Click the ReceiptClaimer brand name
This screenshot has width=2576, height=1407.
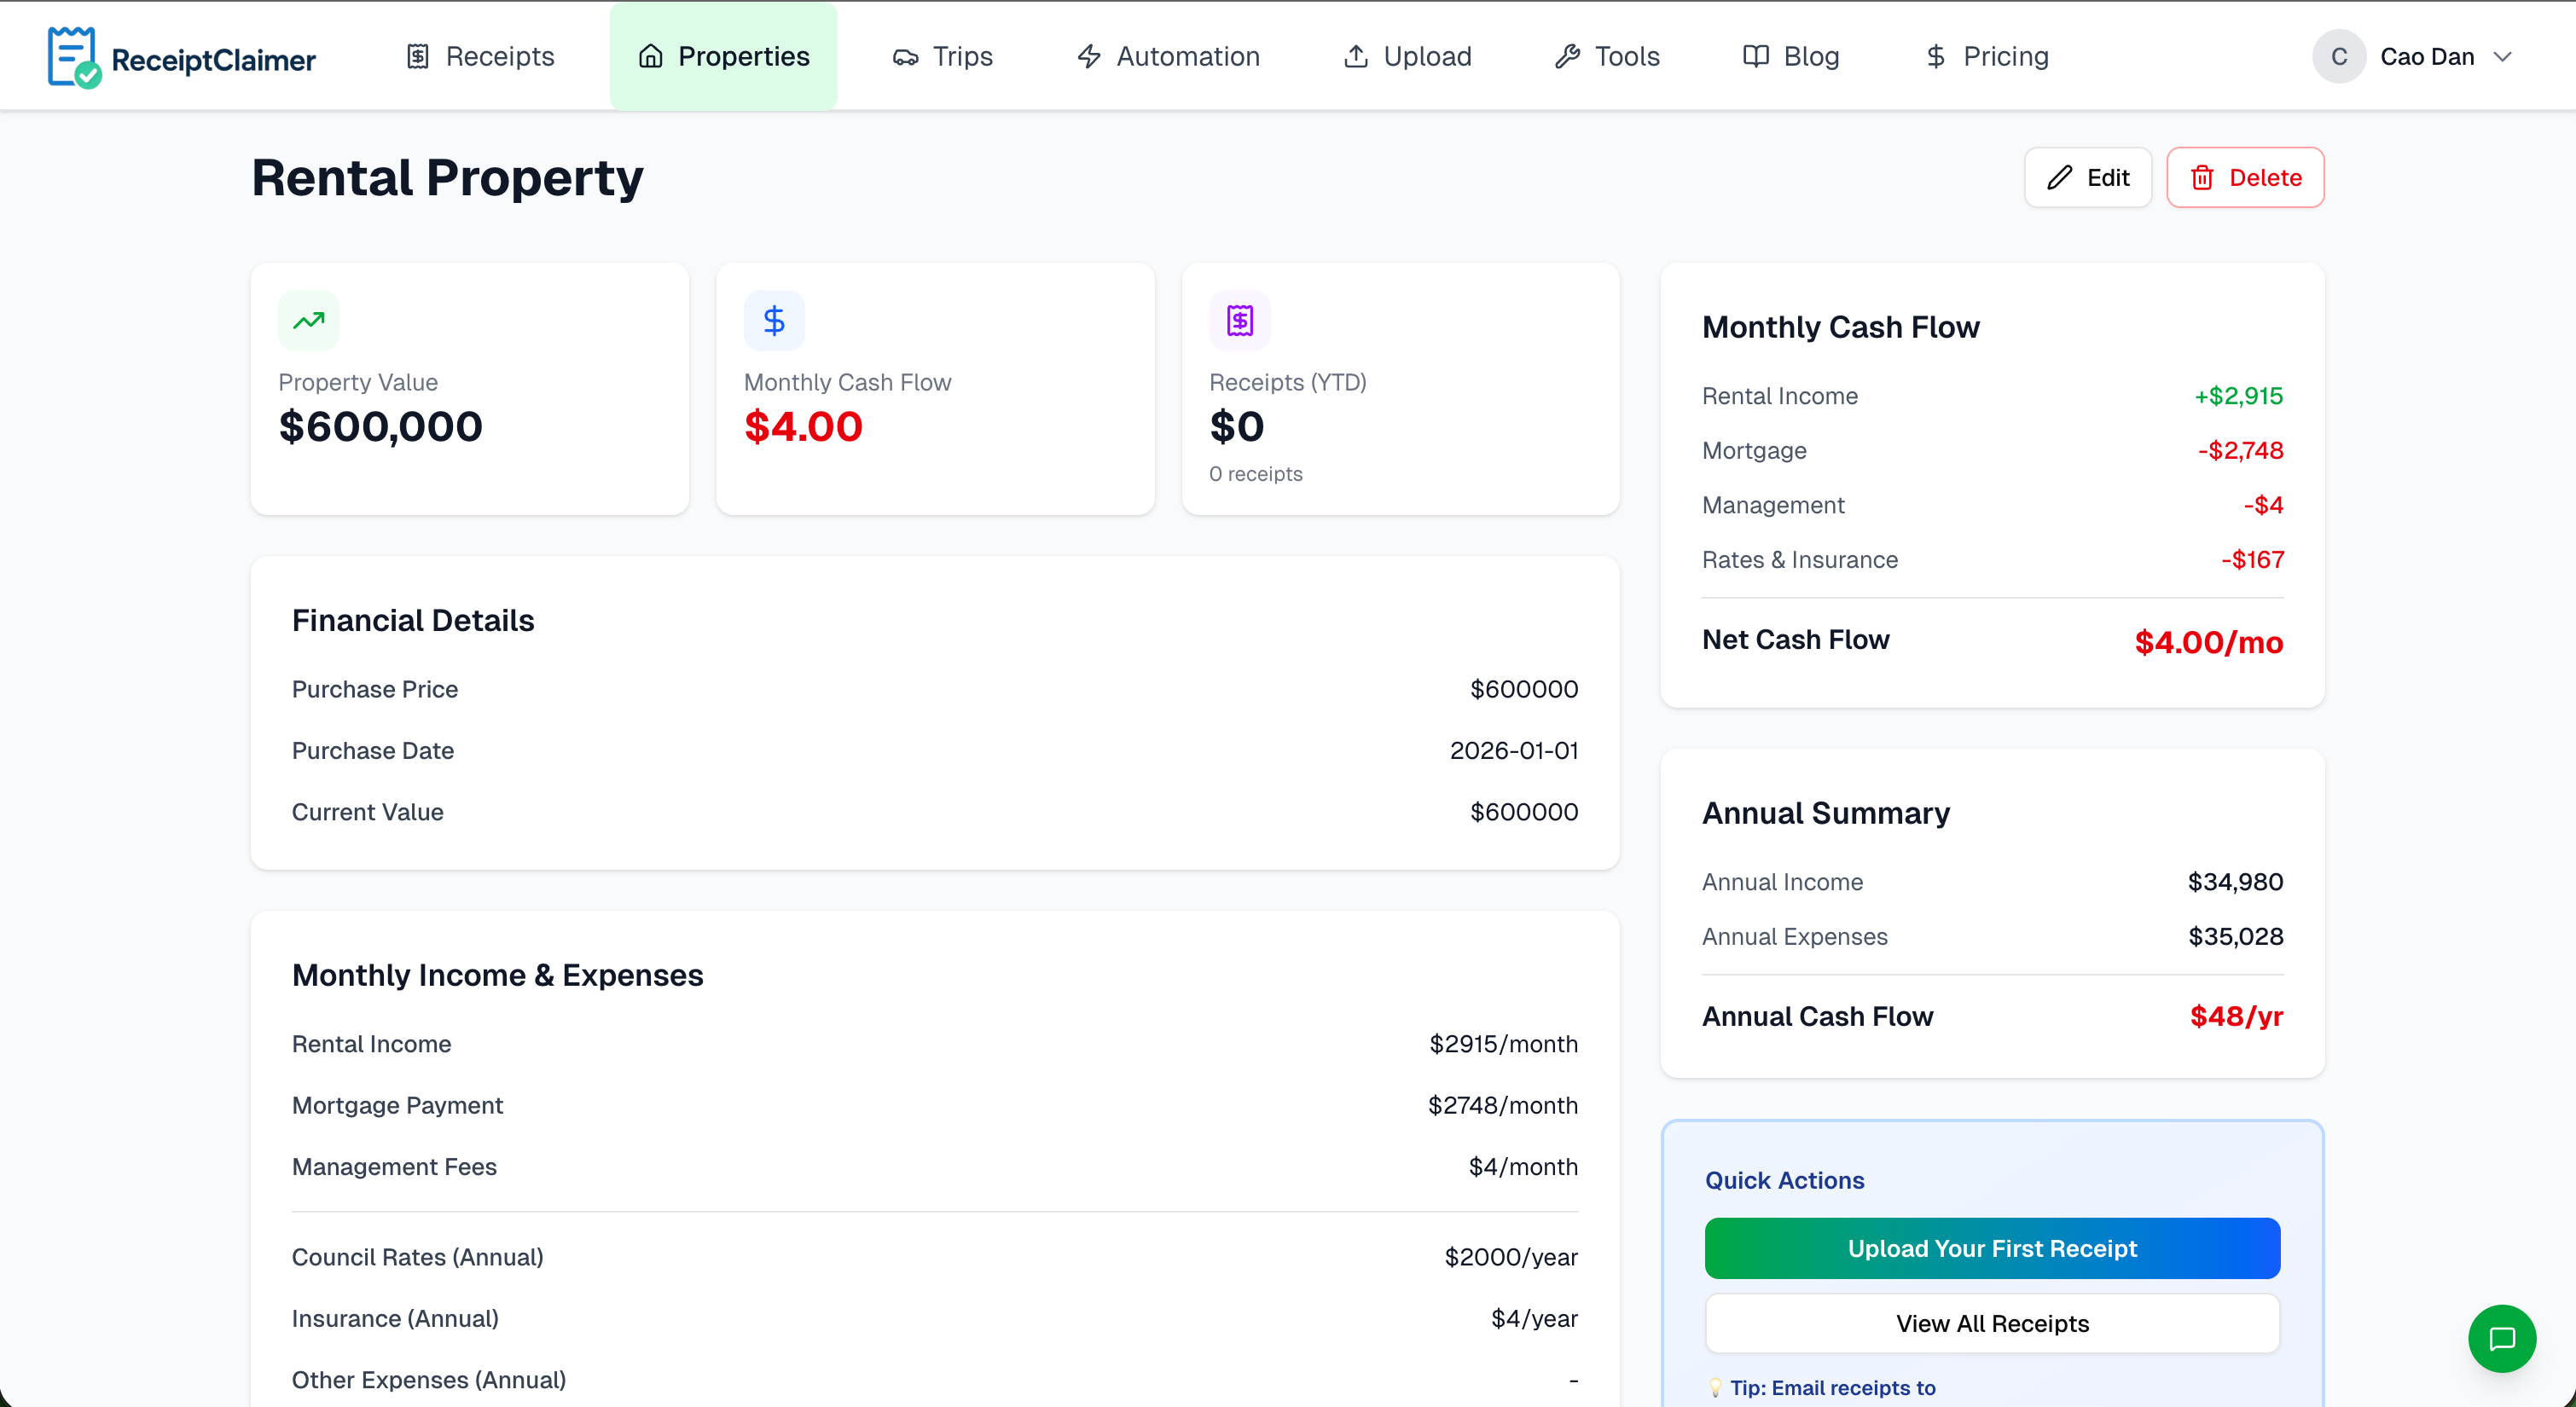214,60
